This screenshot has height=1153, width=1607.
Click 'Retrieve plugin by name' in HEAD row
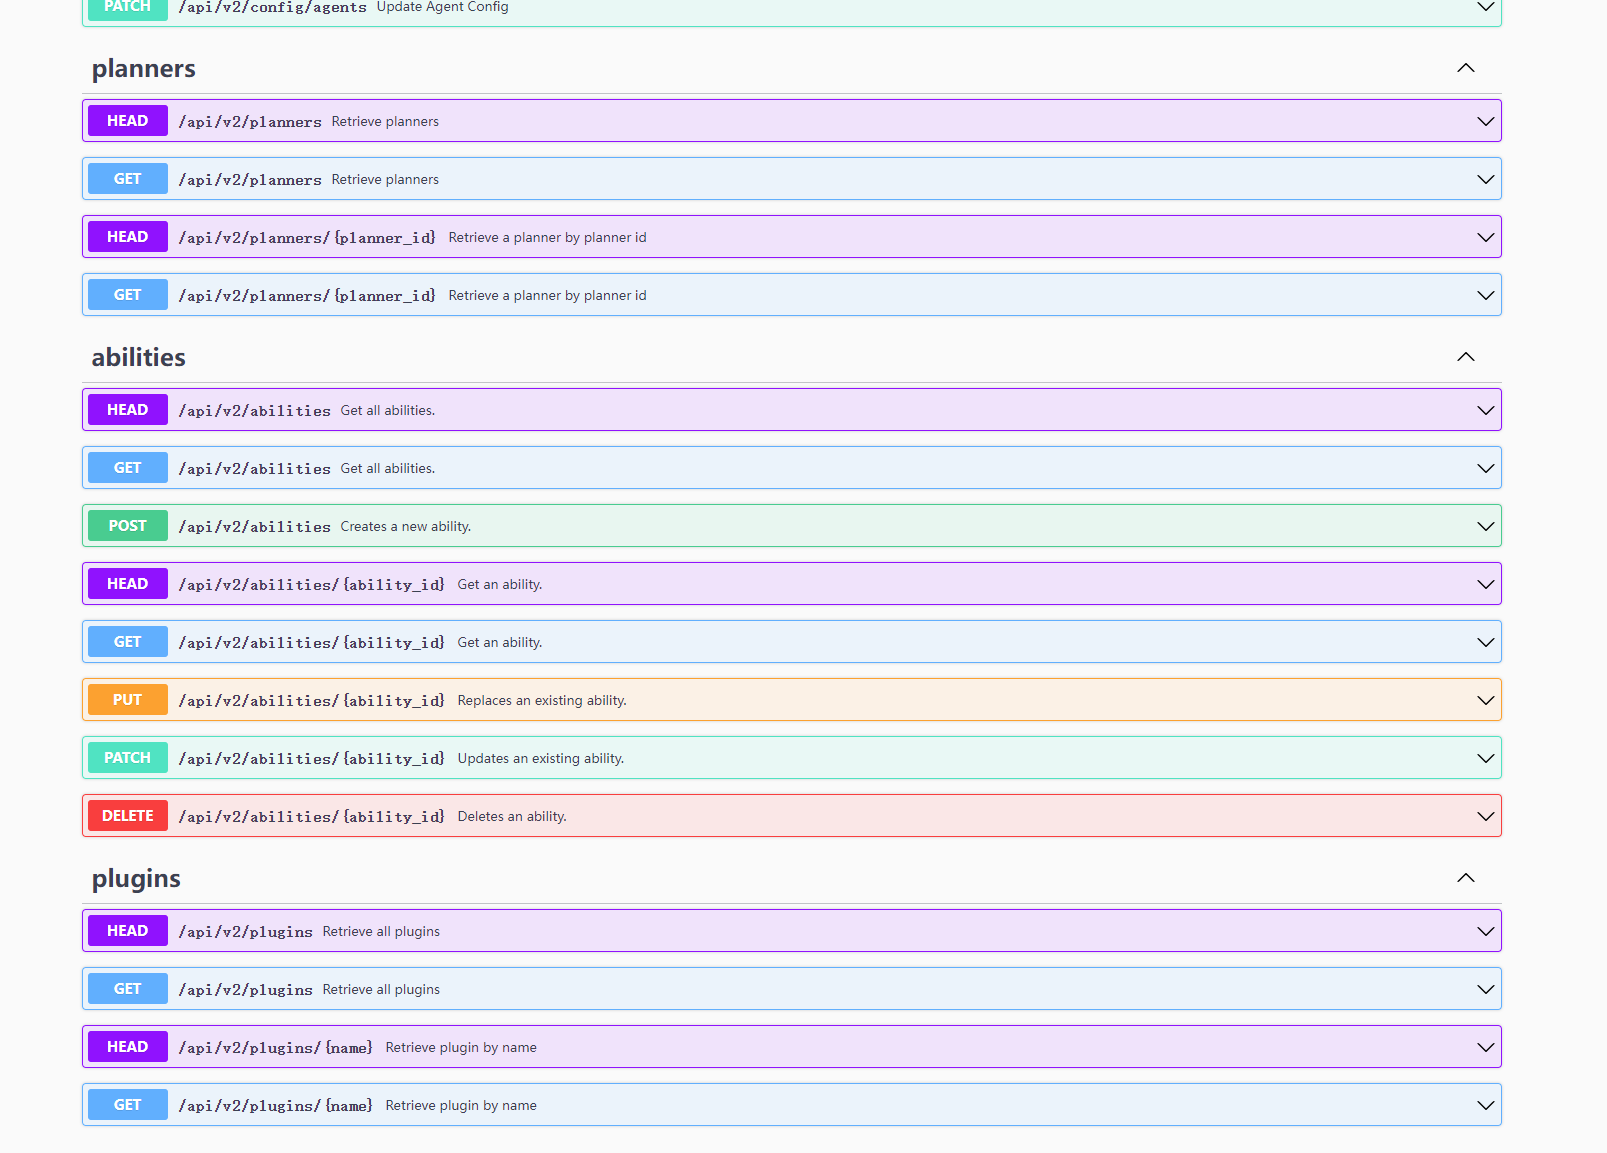click(x=461, y=1047)
